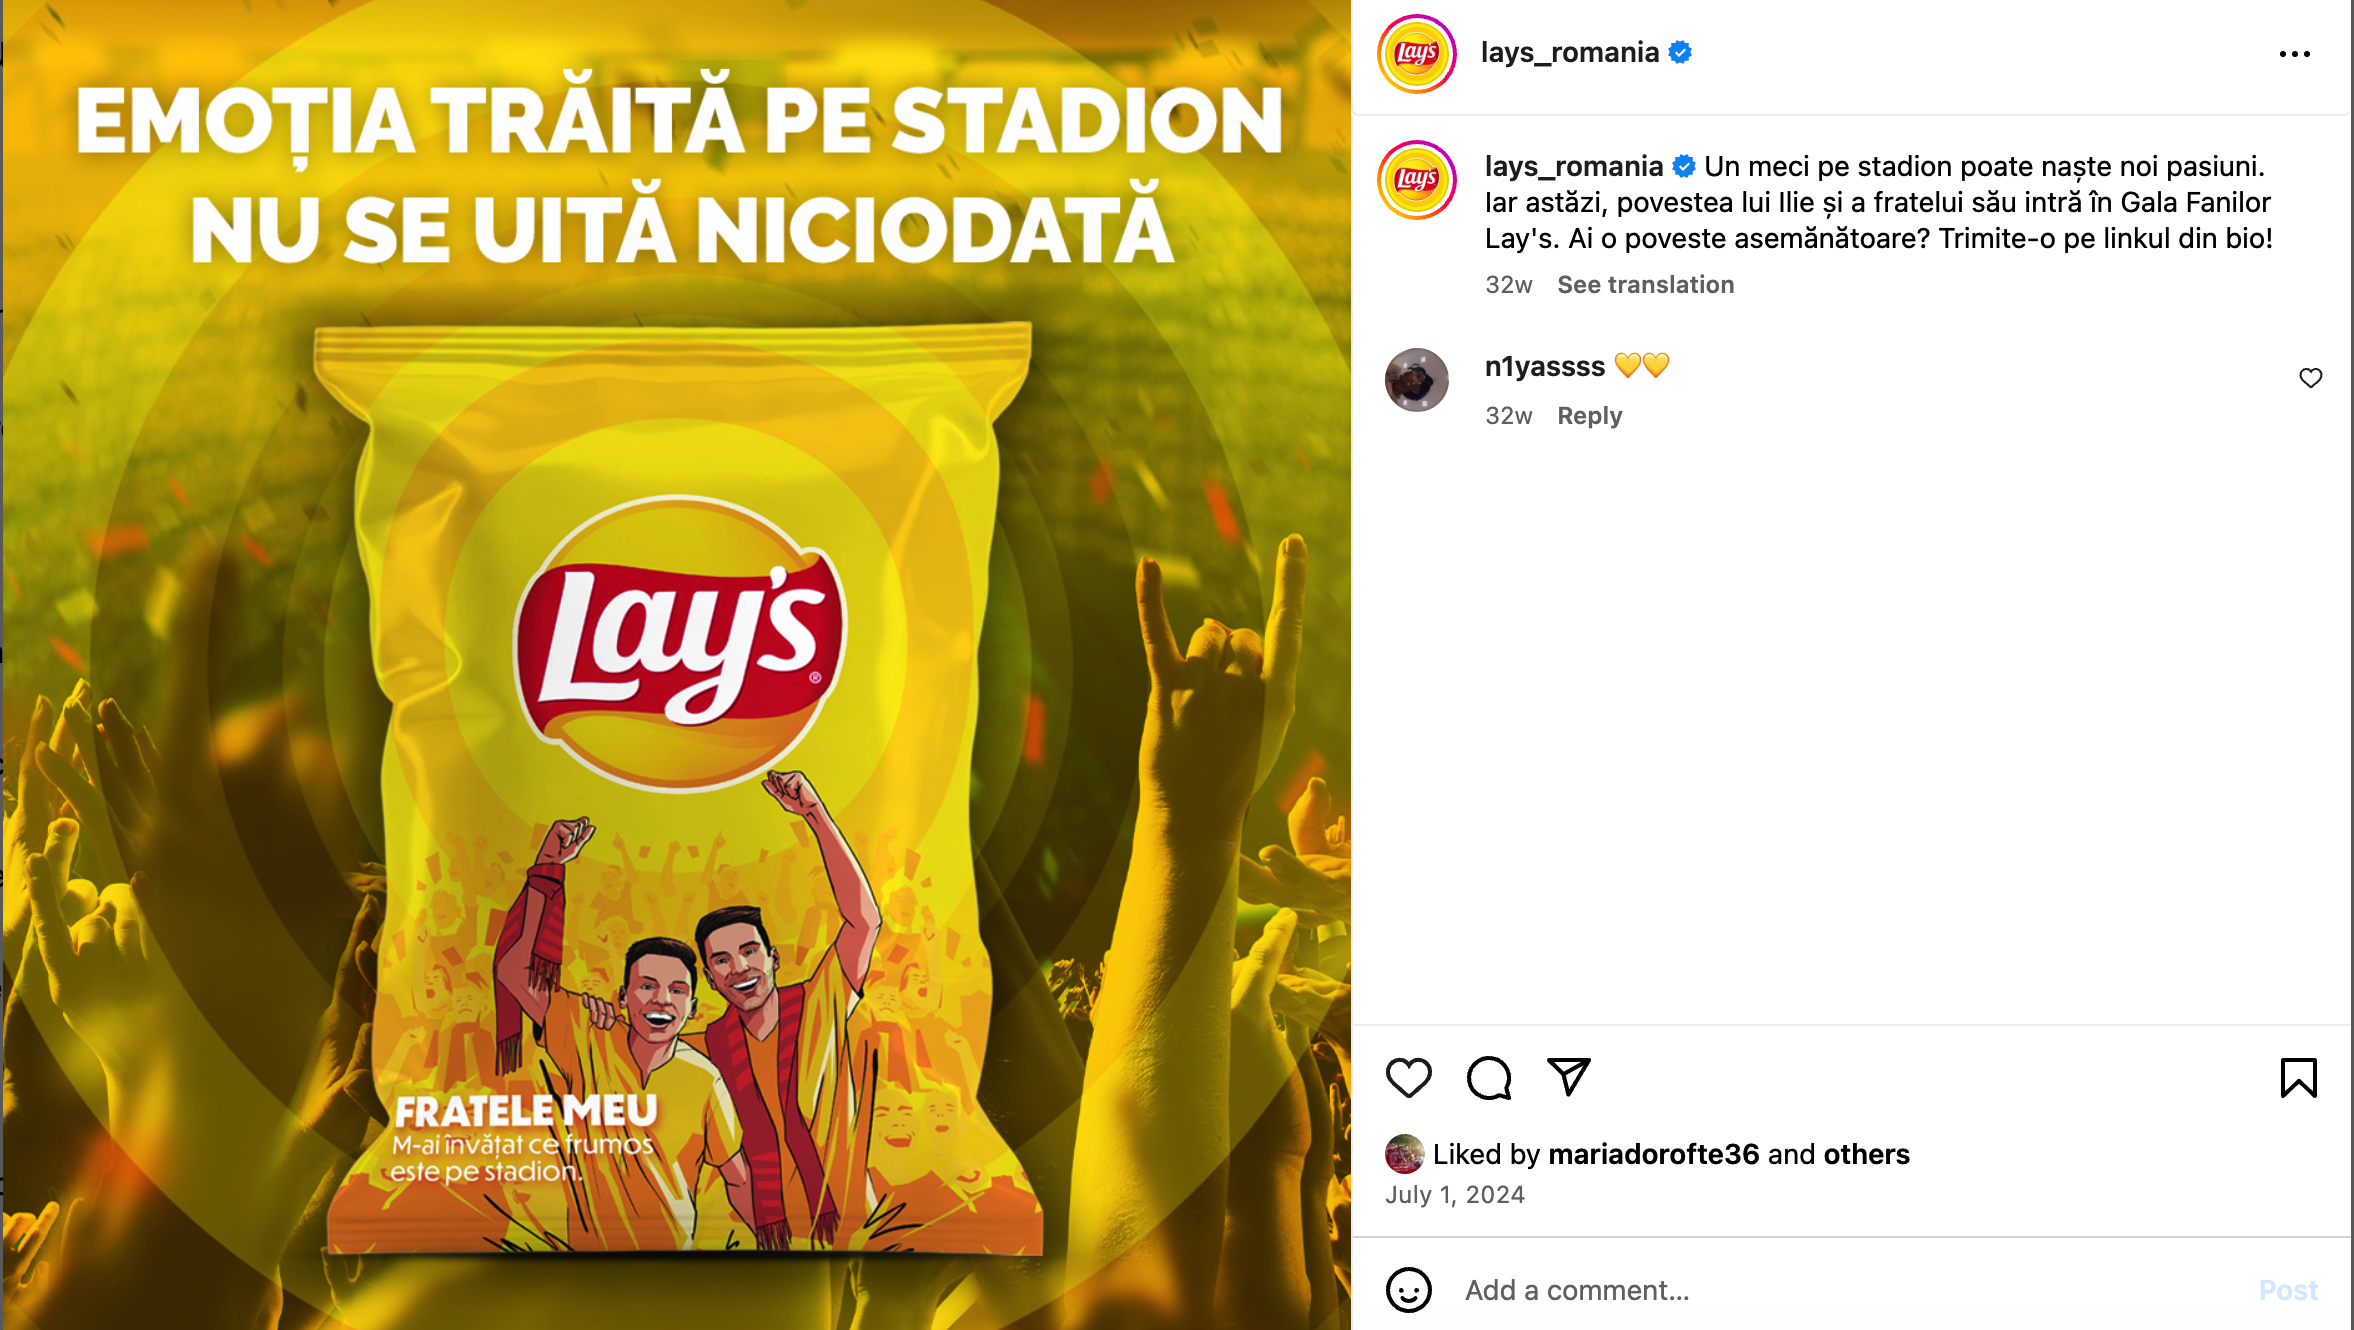This screenshot has width=2354, height=1330.
Task: Open mariadorofte36 profile from likes
Action: tap(1653, 1154)
